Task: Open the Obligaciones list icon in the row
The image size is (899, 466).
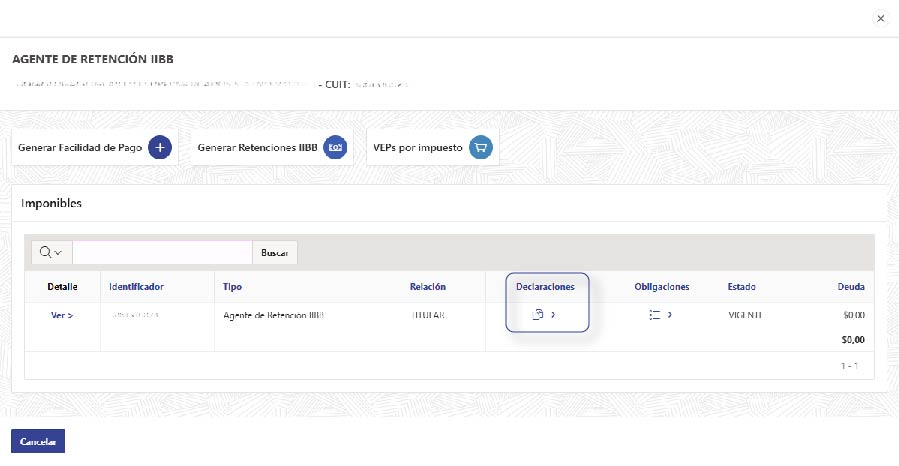Action: tap(655, 315)
